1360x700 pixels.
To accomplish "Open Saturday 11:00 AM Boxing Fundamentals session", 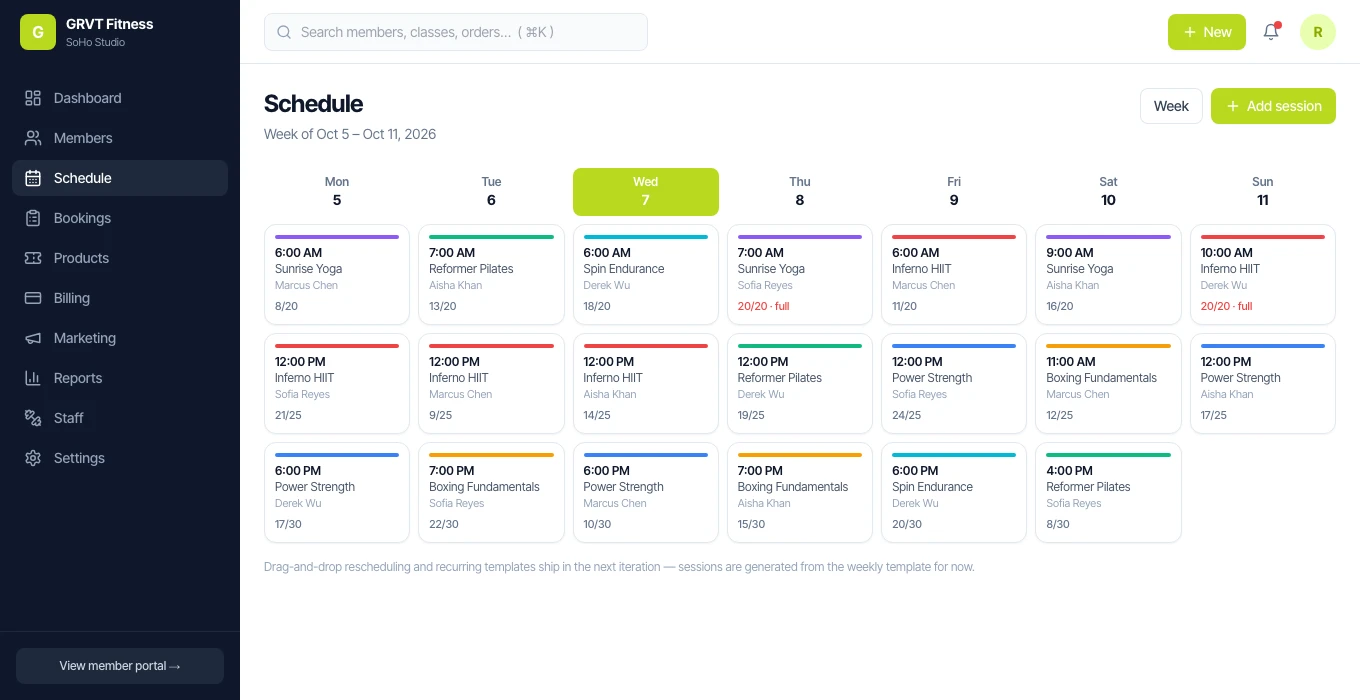I will pyautogui.click(x=1108, y=384).
